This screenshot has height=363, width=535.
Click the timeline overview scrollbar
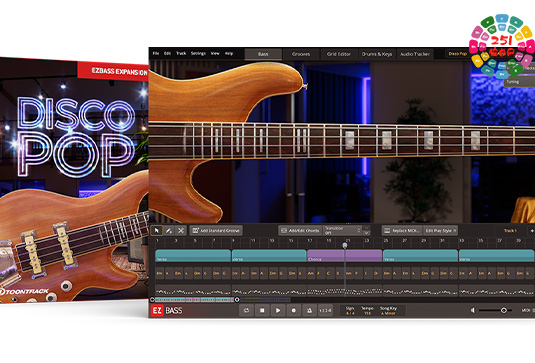tap(194, 300)
